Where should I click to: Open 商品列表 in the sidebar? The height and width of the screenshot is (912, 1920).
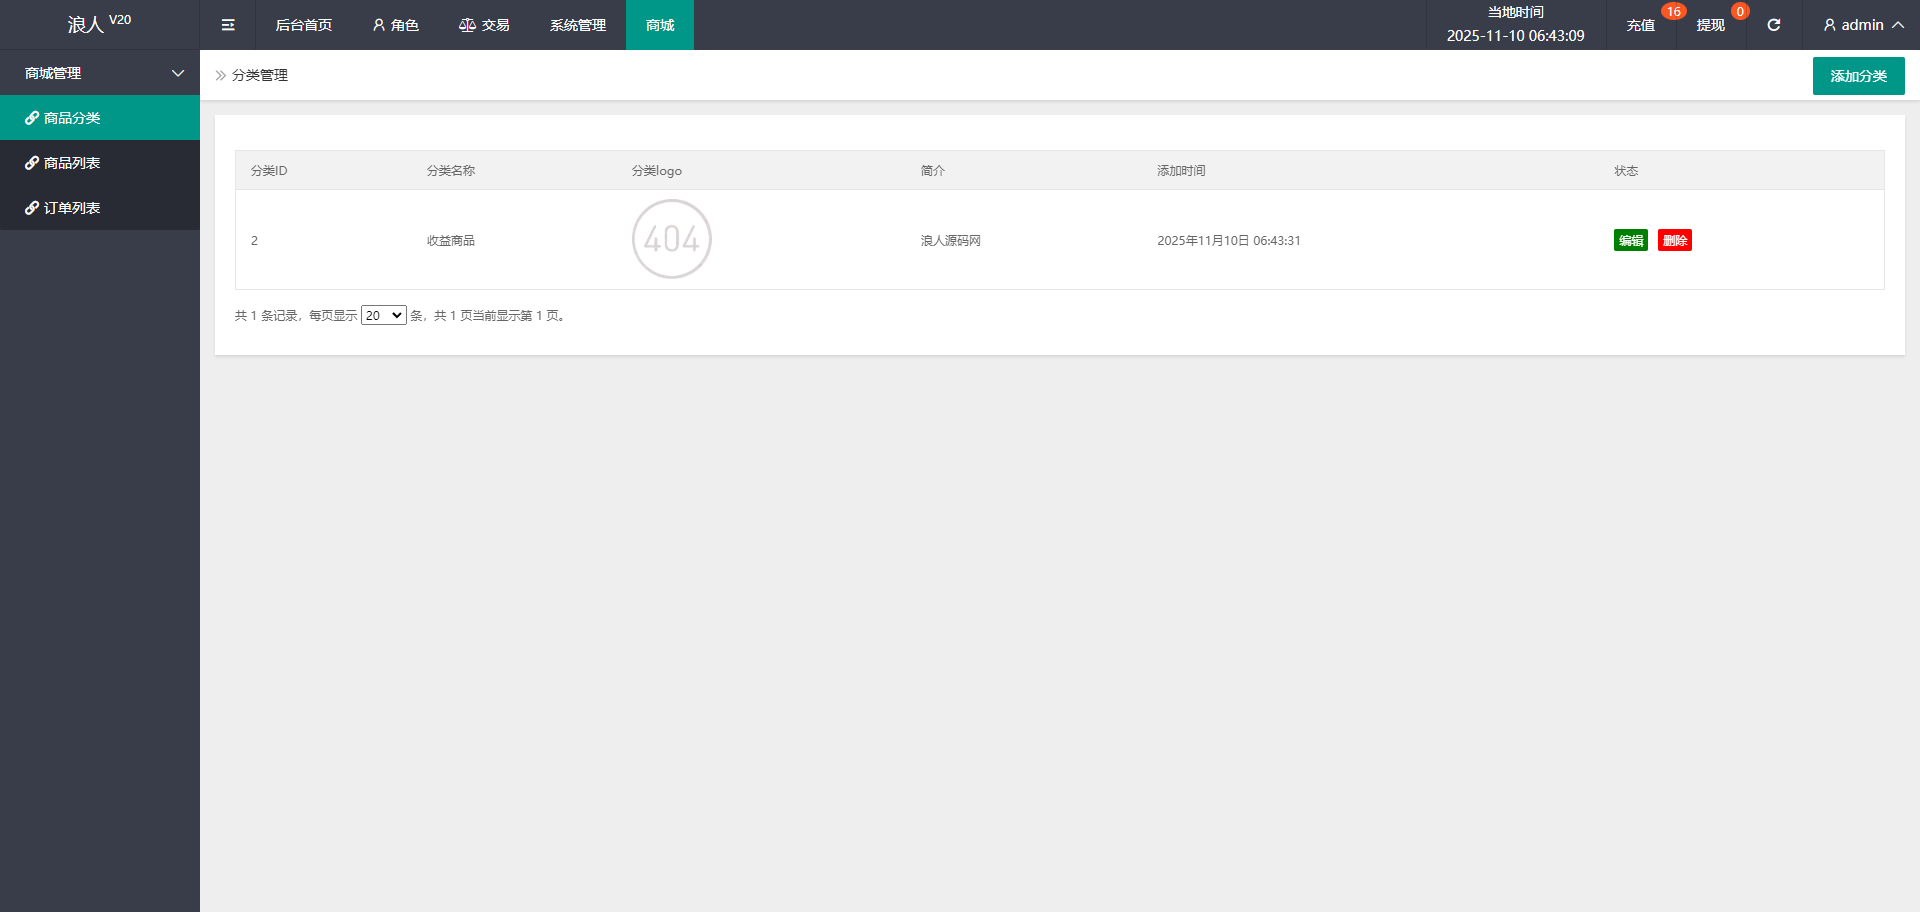72,163
